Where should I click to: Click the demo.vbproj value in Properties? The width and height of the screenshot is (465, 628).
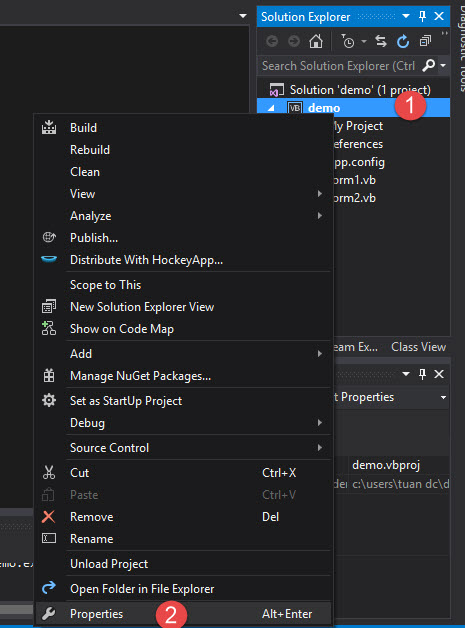point(386,465)
